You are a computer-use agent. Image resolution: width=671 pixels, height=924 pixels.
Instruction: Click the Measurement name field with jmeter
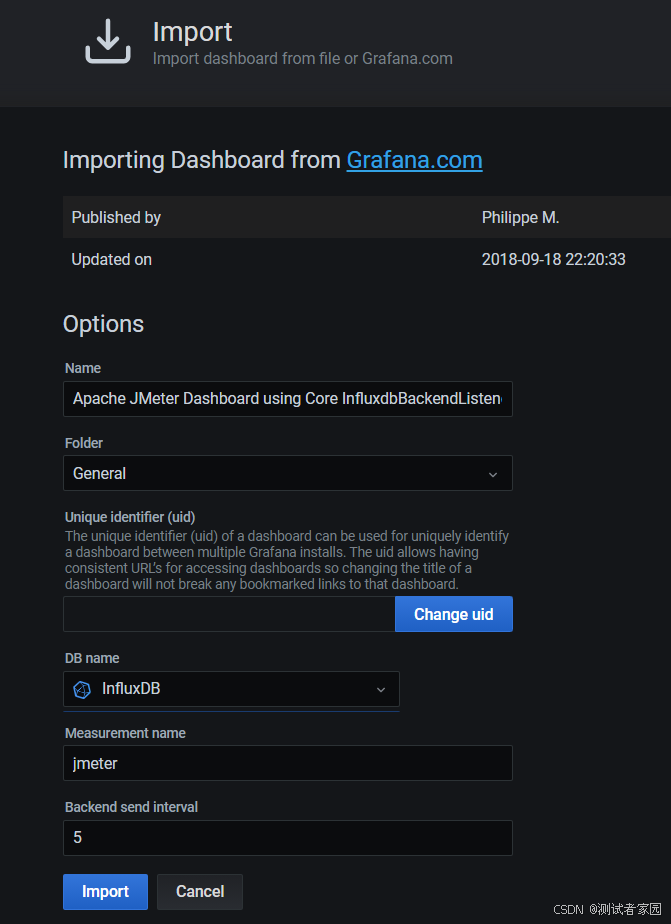click(287, 763)
